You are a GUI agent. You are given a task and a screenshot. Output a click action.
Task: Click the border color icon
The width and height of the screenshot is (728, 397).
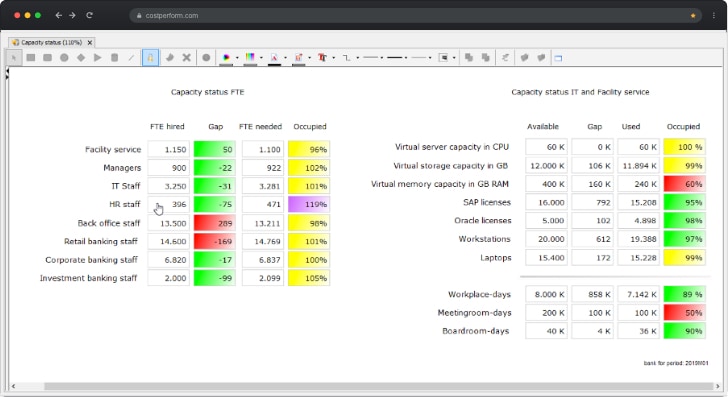(x=299, y=58)
